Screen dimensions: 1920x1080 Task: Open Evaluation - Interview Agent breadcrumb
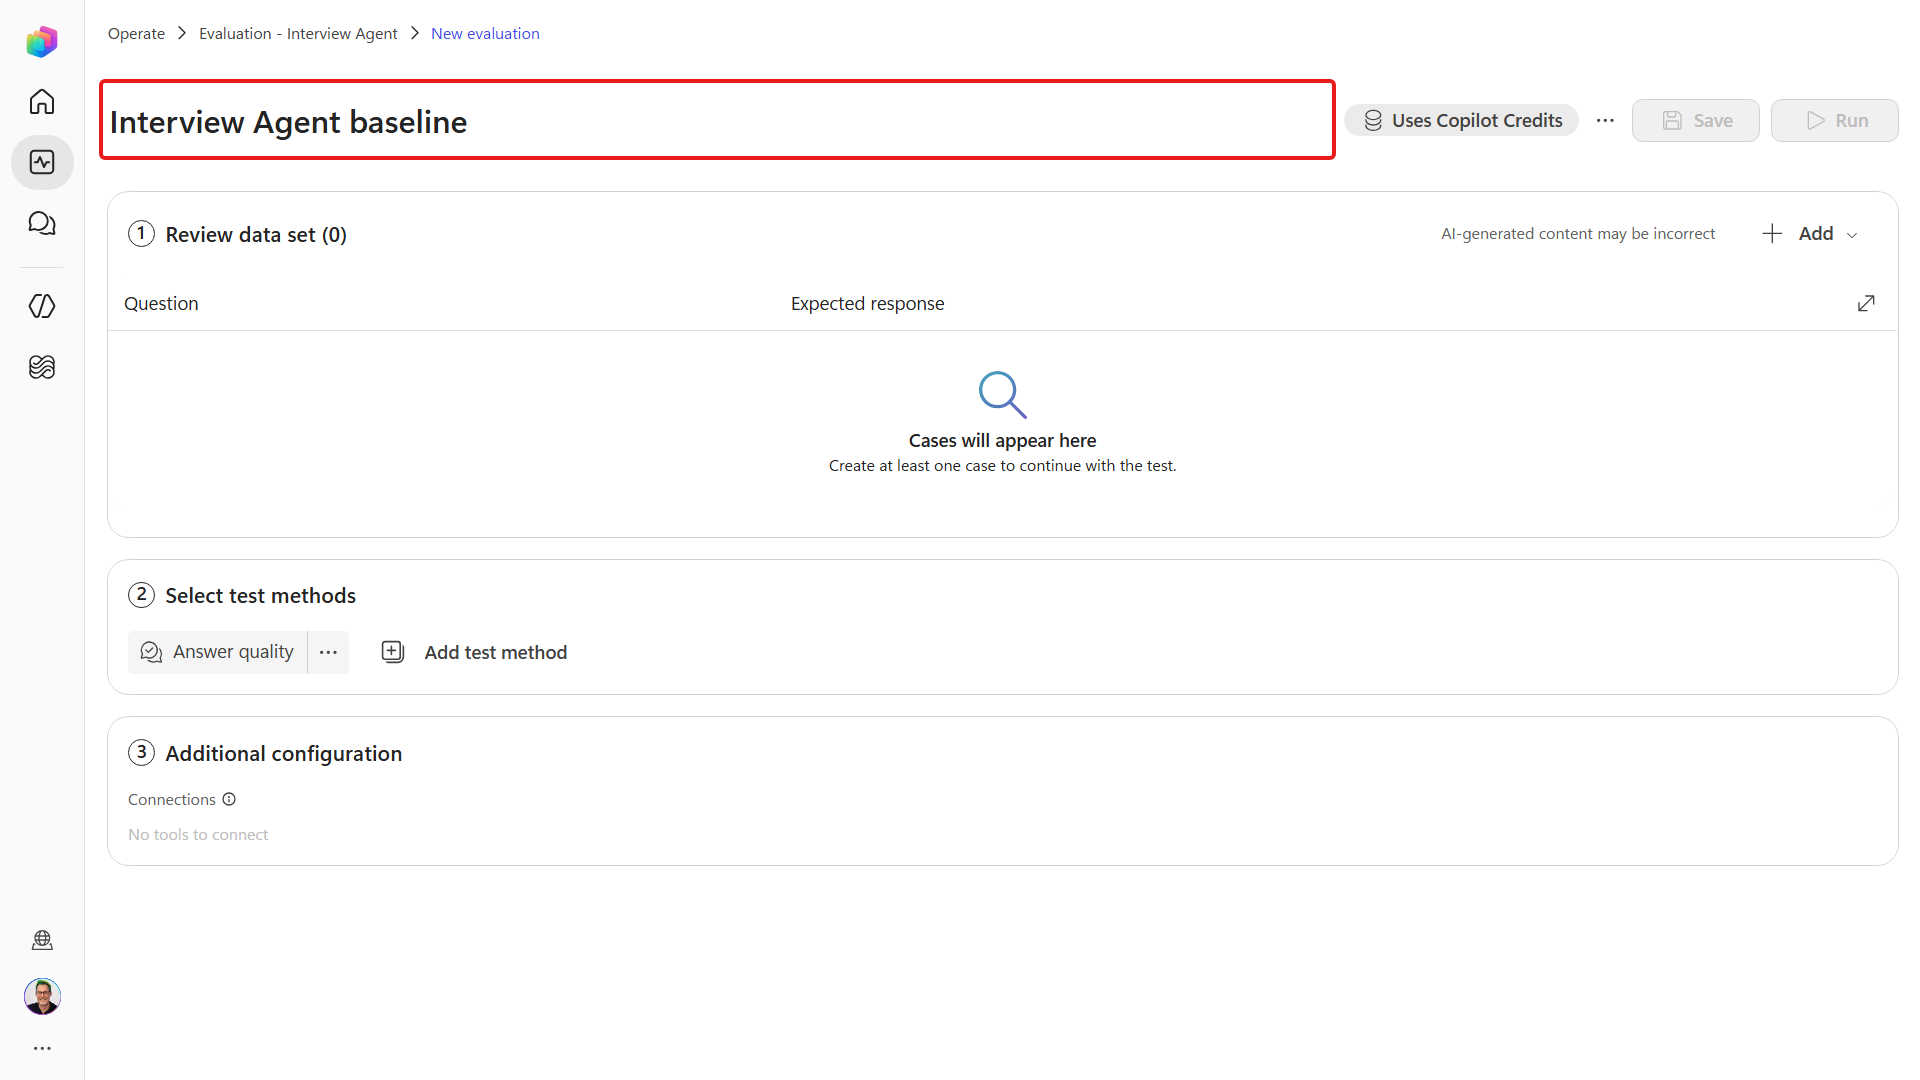pos(298,33)
